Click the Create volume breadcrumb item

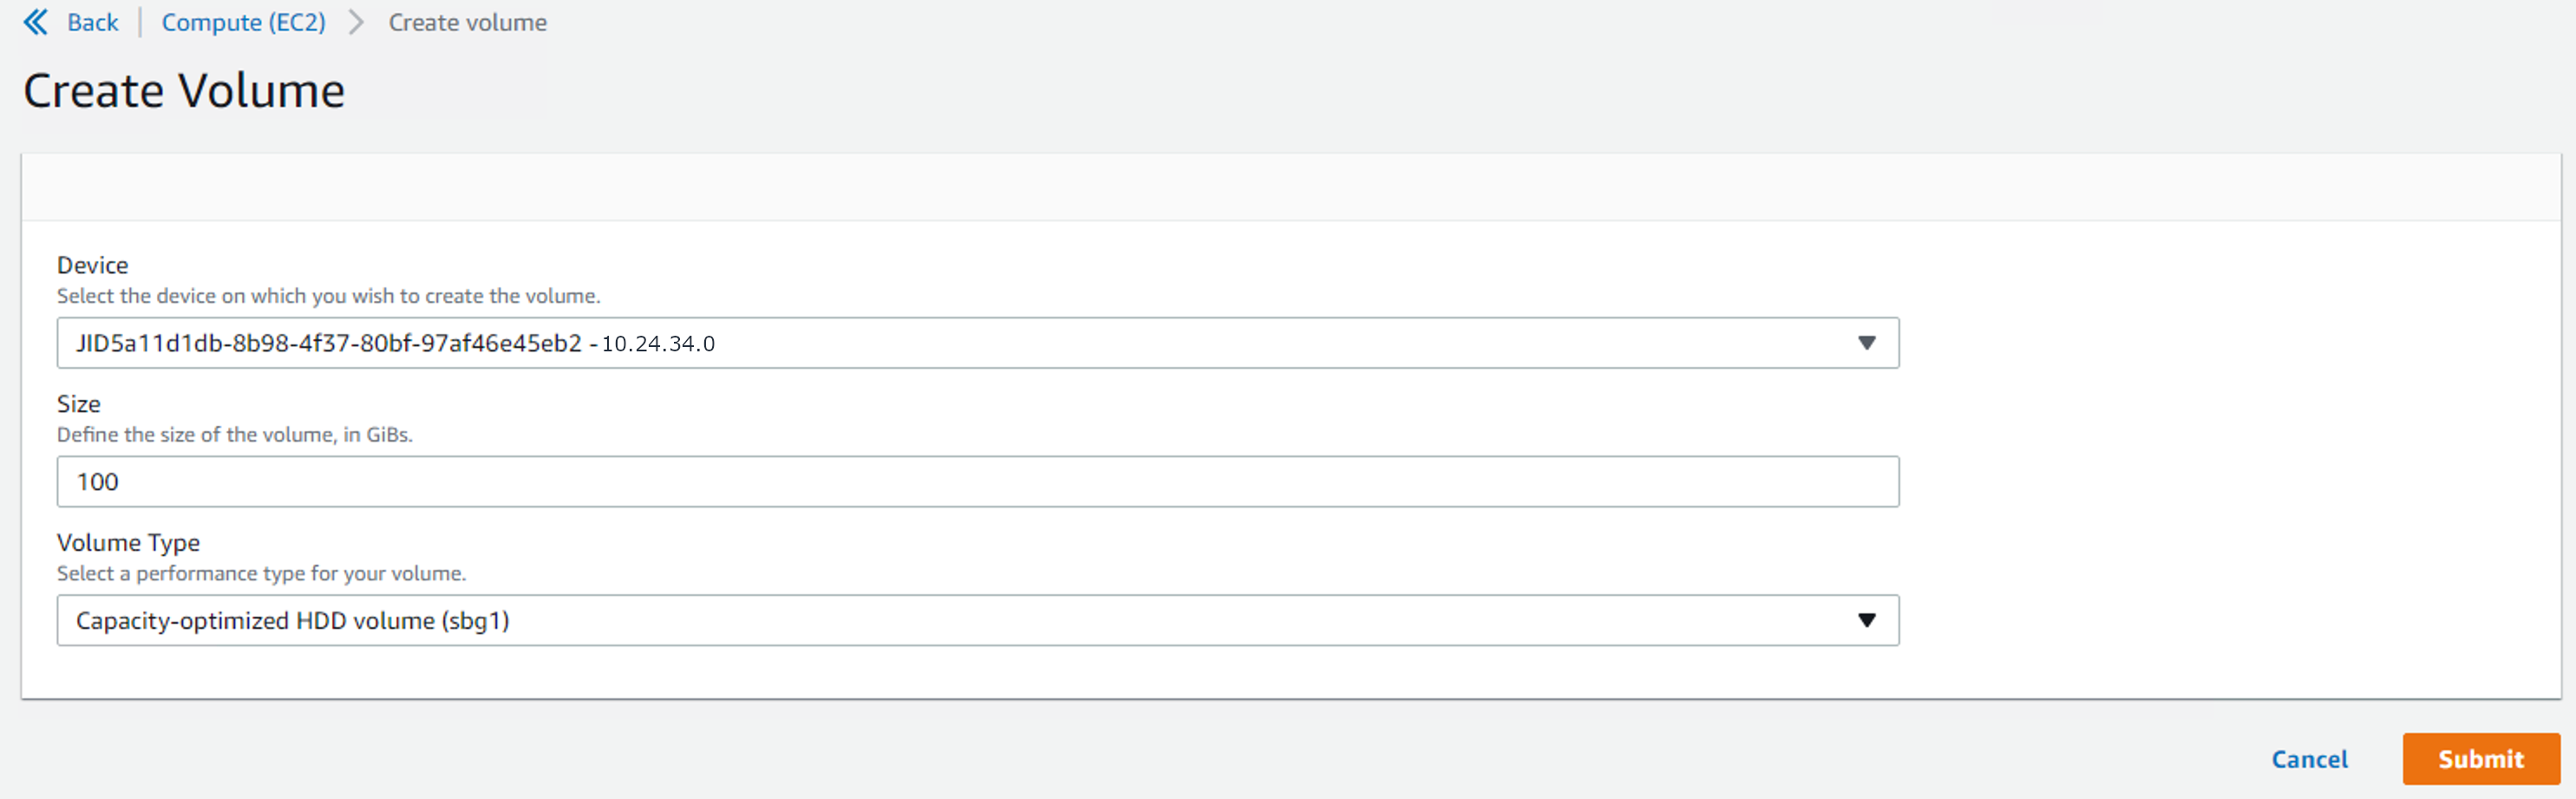(x=467, y=22)
